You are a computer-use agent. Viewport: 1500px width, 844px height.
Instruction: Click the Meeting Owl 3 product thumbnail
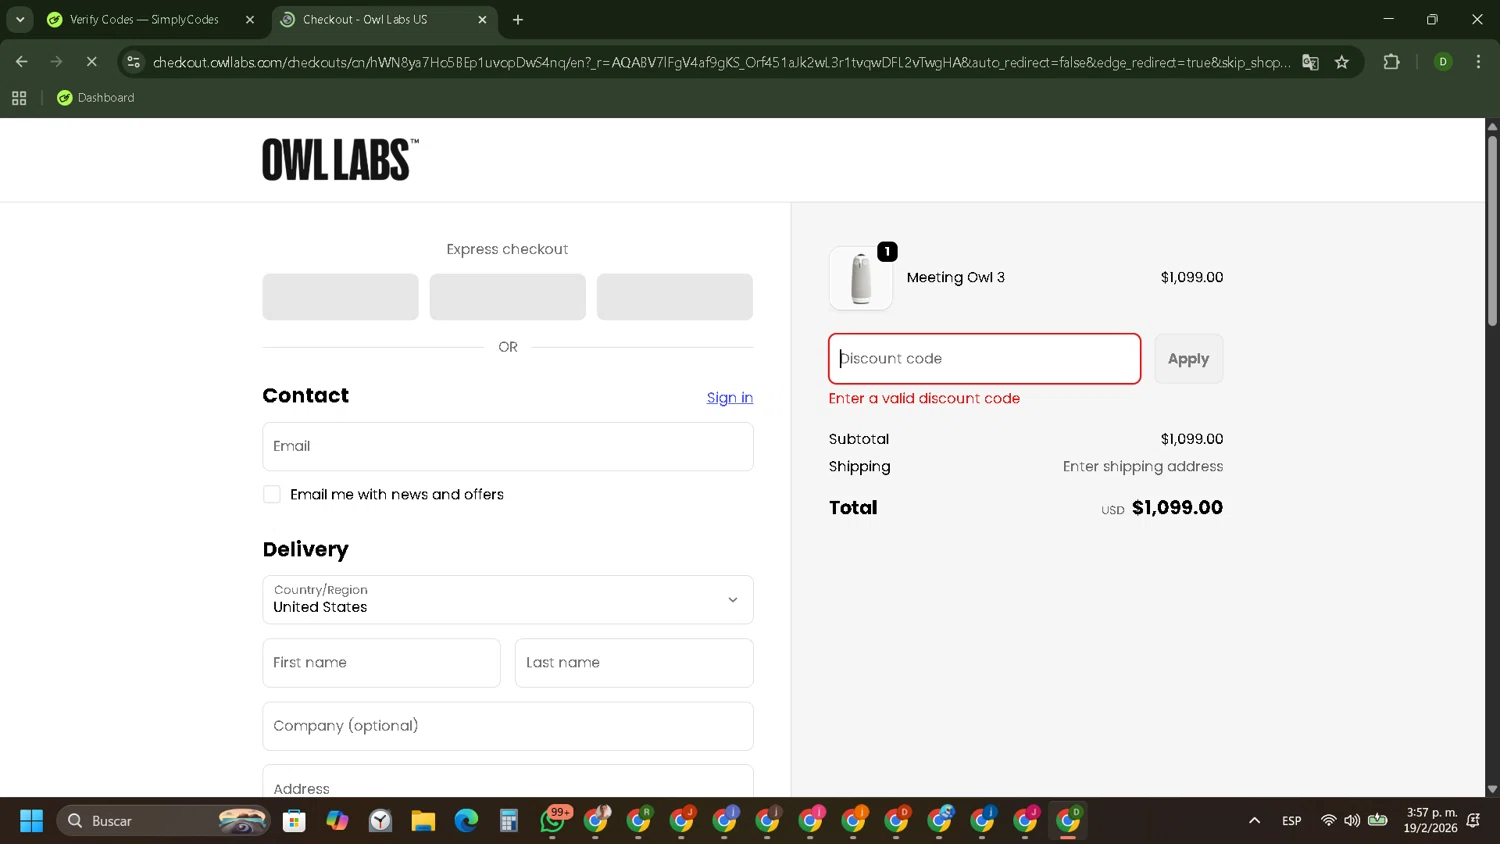[861, 278]
